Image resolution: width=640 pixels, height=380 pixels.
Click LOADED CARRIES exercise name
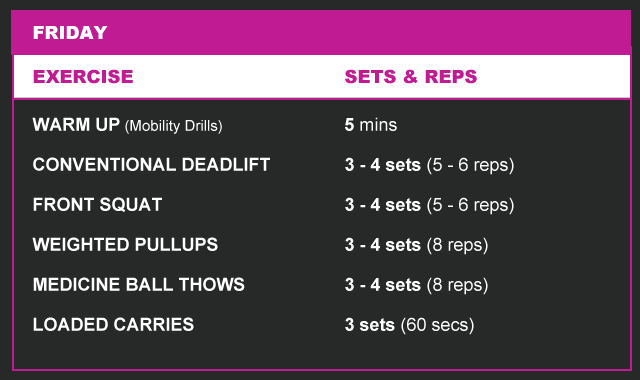(x=113, y=325)
